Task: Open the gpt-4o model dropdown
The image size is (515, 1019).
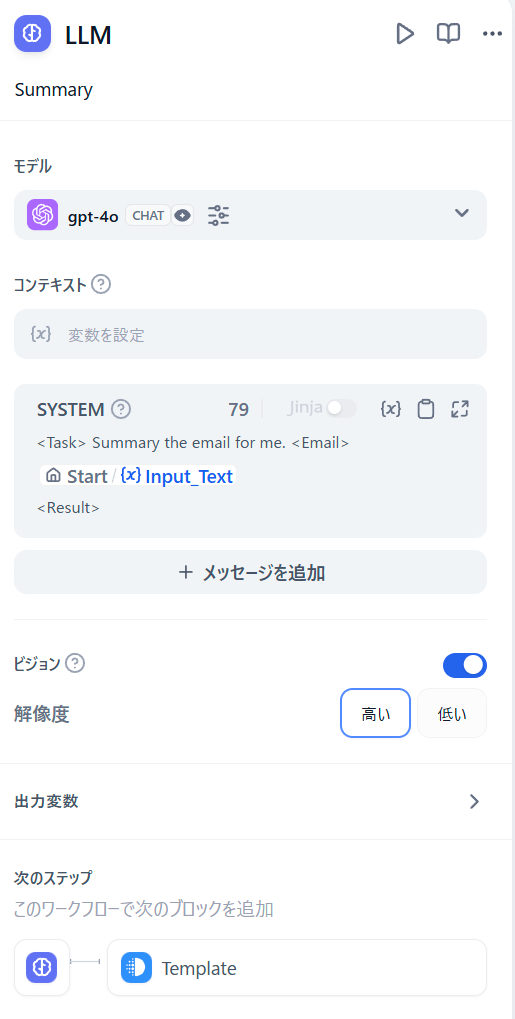Action: 250,215
